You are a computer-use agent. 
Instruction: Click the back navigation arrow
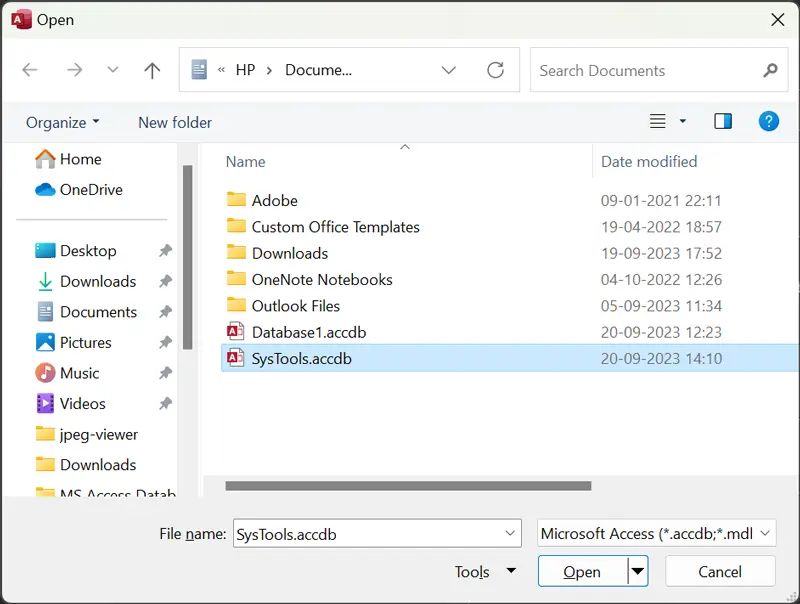[30, 70]
